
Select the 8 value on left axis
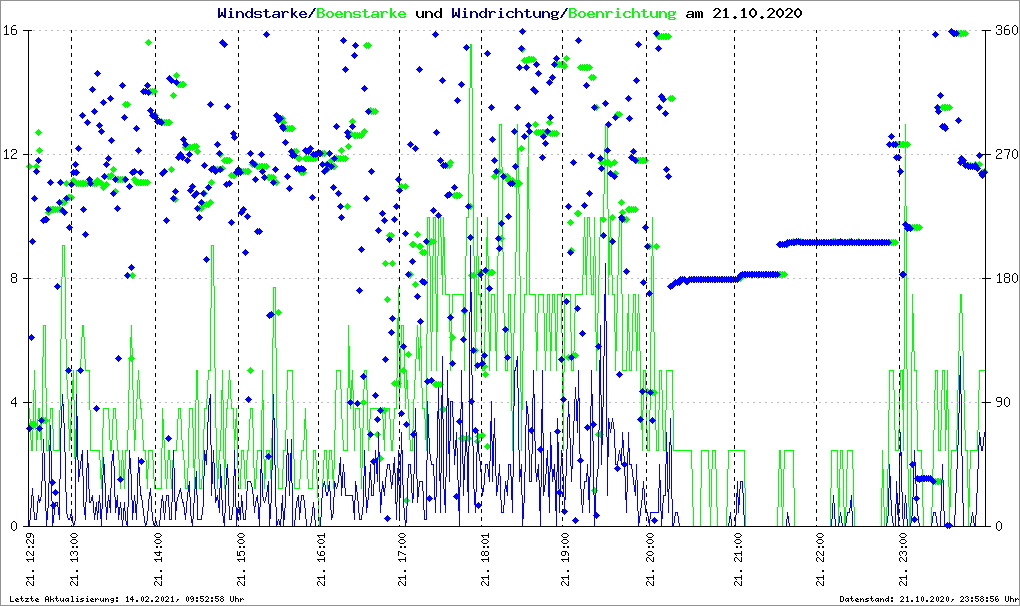pos(16,279)
